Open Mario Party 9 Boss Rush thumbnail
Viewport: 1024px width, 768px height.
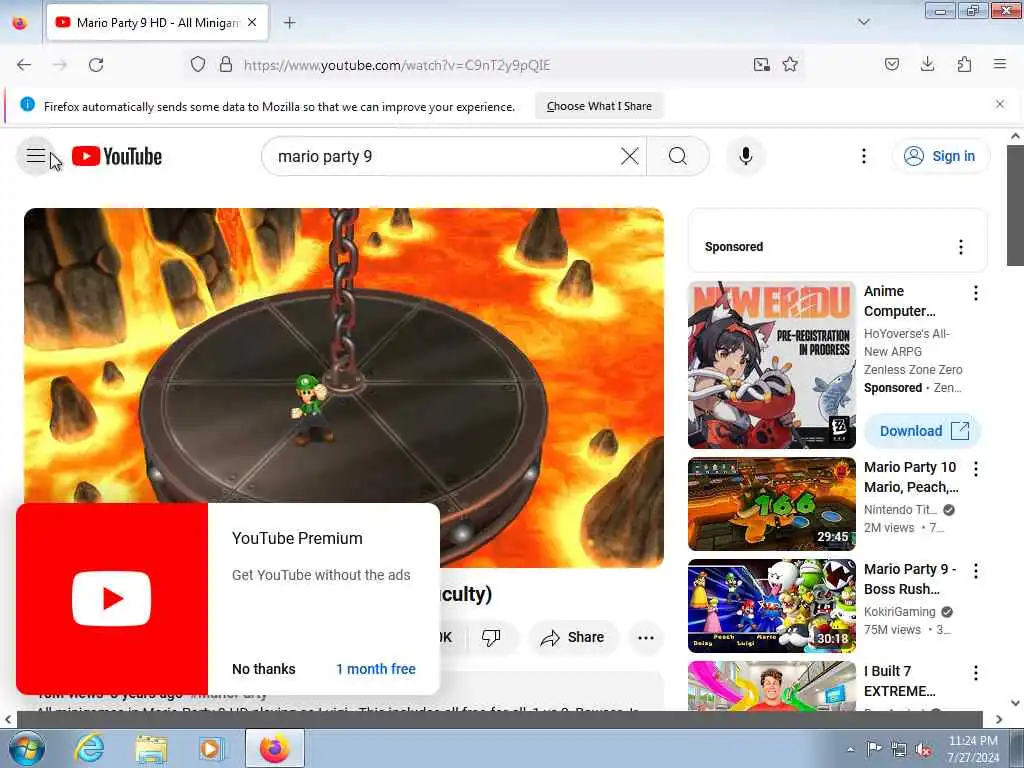772,606
